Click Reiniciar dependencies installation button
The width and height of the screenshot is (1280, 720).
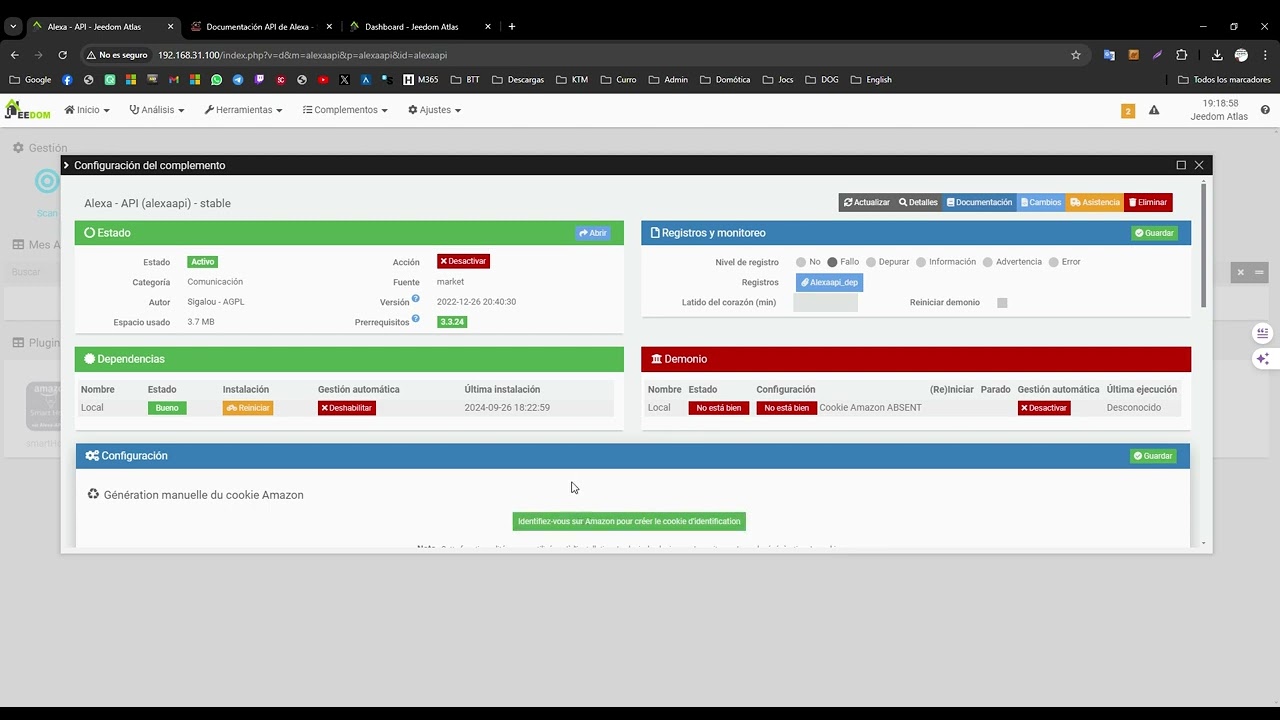pyautogui.click(x=248, y=408)
